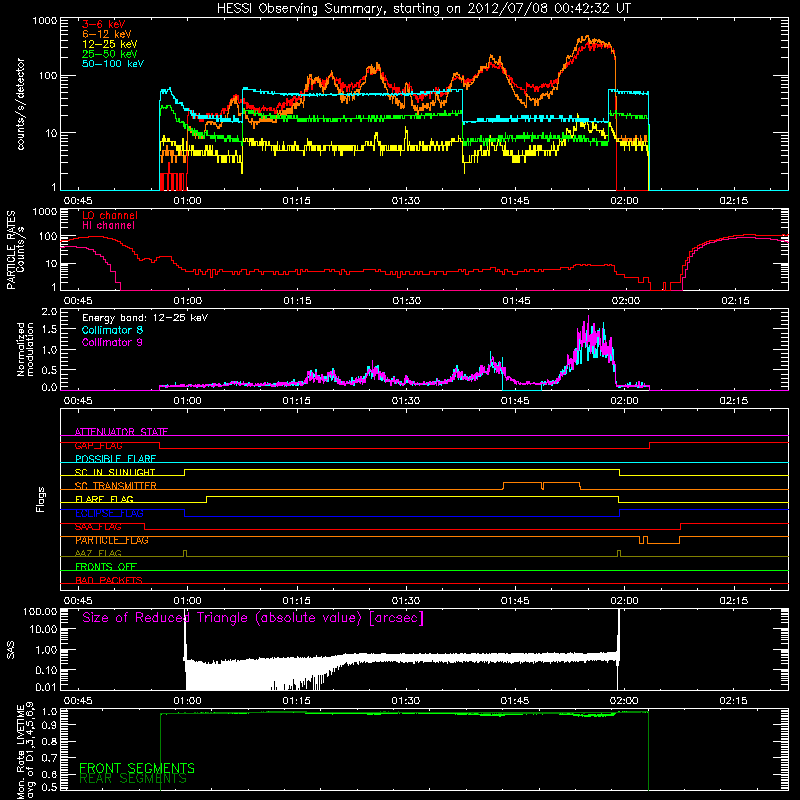Pick the cyan 50-100 keV legend entry
Screen dimensions: 800x800
tap(113, 64)
